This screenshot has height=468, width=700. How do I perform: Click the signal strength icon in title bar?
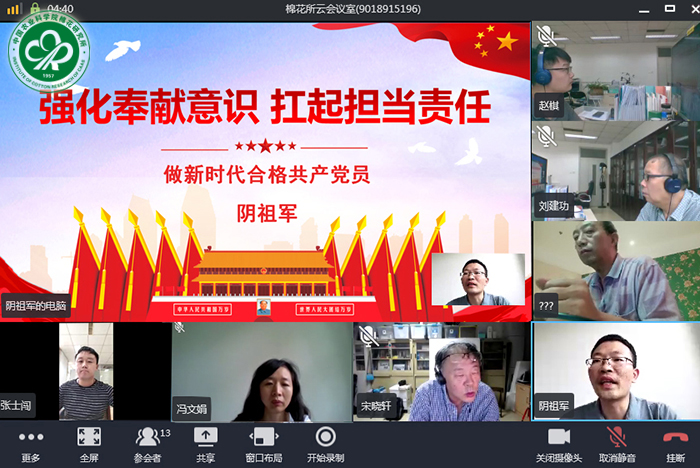click(x=14, y=9)
